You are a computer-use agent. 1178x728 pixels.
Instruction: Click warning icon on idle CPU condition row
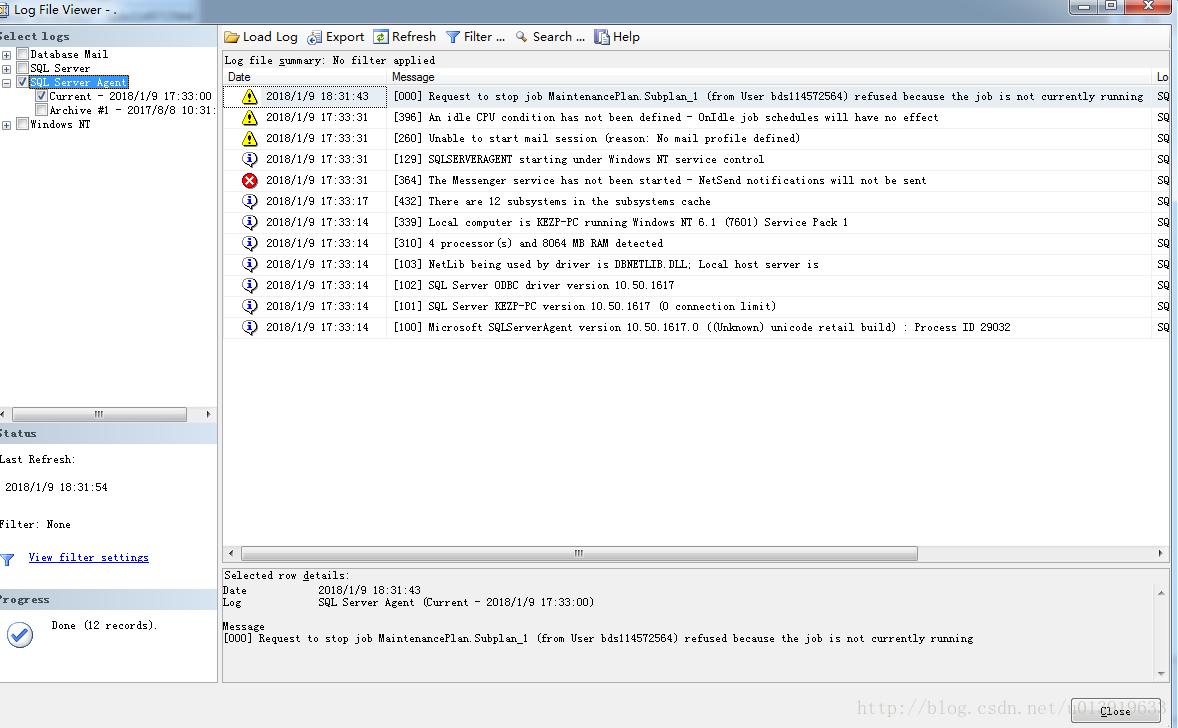(250, 118)
